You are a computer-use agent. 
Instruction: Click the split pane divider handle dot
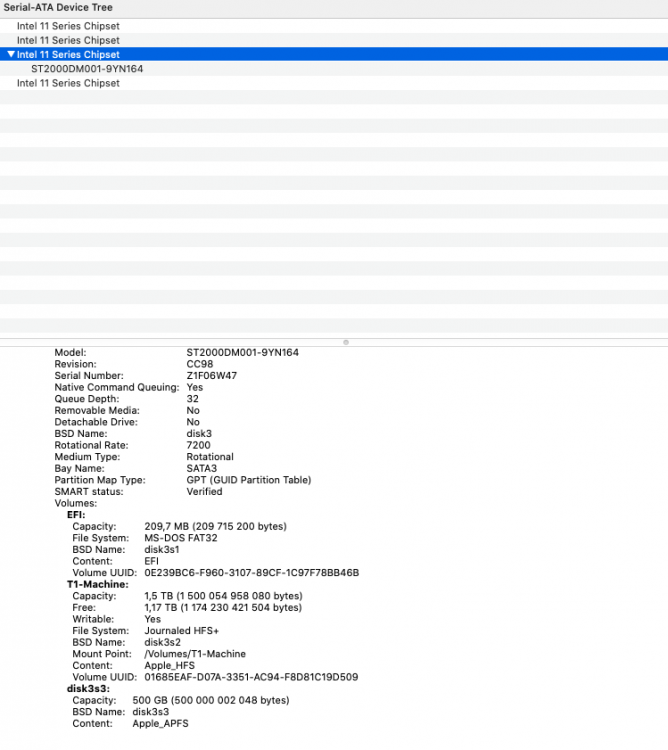pyautogui.click(x=346, y=342)
